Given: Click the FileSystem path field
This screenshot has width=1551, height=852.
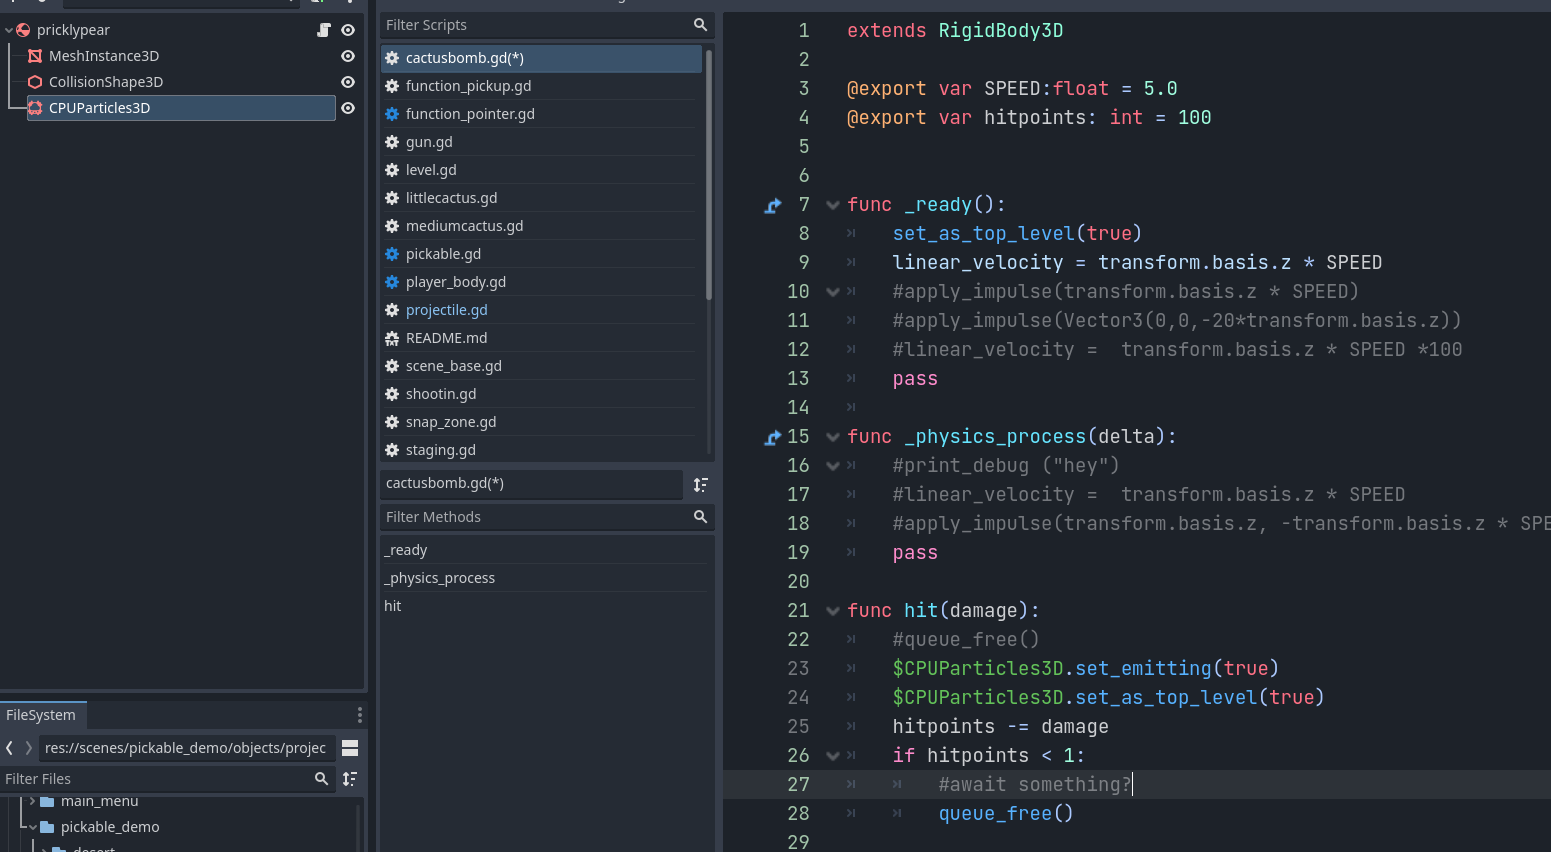Looking at the screenshot, I should click(187, 748).
